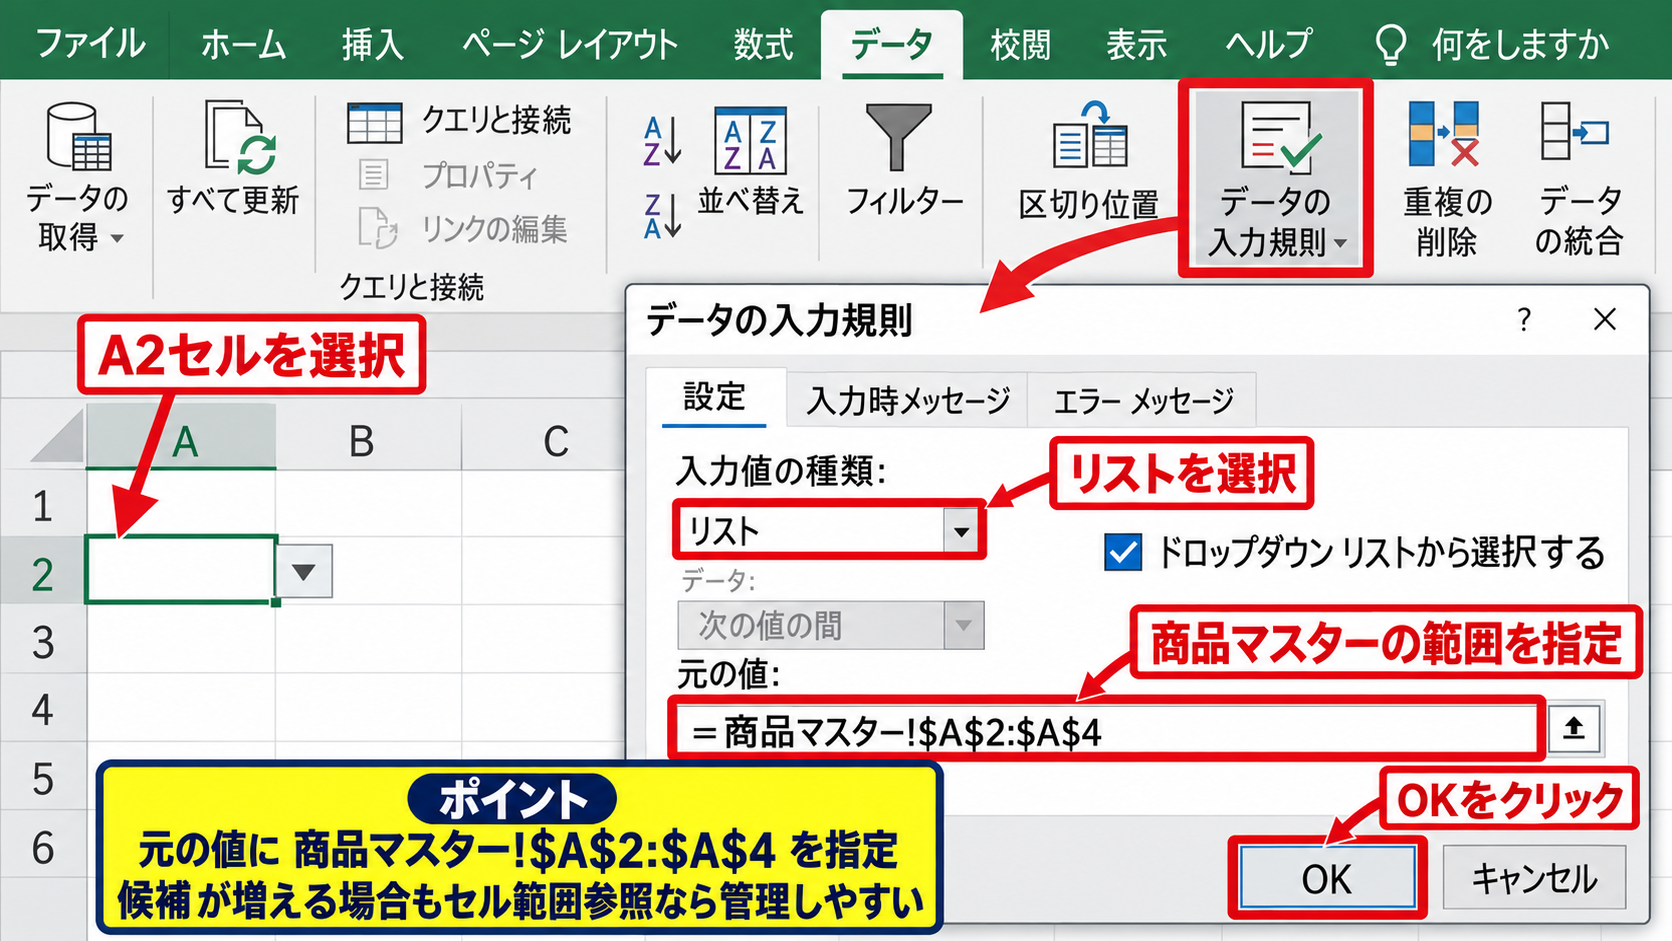1672x941 pixels.
Task: Expand the データの取得 dropdown arrow
Action: [117, 239]
